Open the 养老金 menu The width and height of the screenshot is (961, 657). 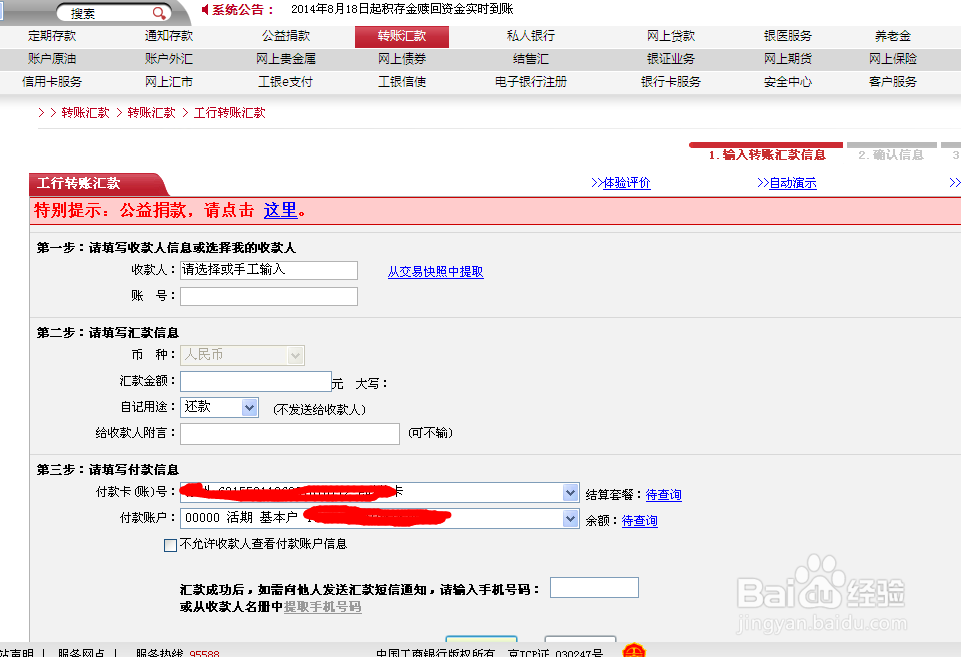coord(892,36)
